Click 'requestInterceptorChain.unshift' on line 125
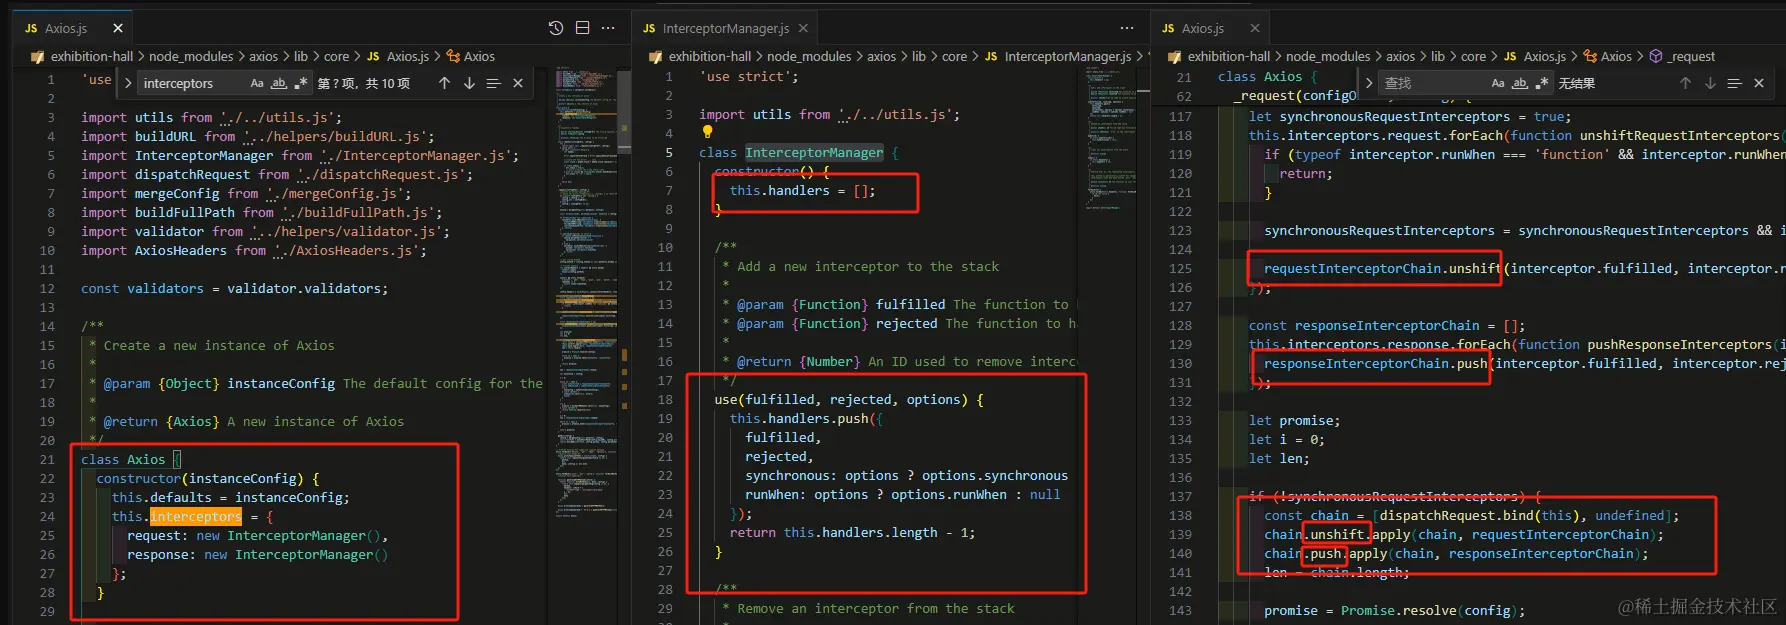The height and width of the screenshot is (625, 1786). [x=1382, y=268]
